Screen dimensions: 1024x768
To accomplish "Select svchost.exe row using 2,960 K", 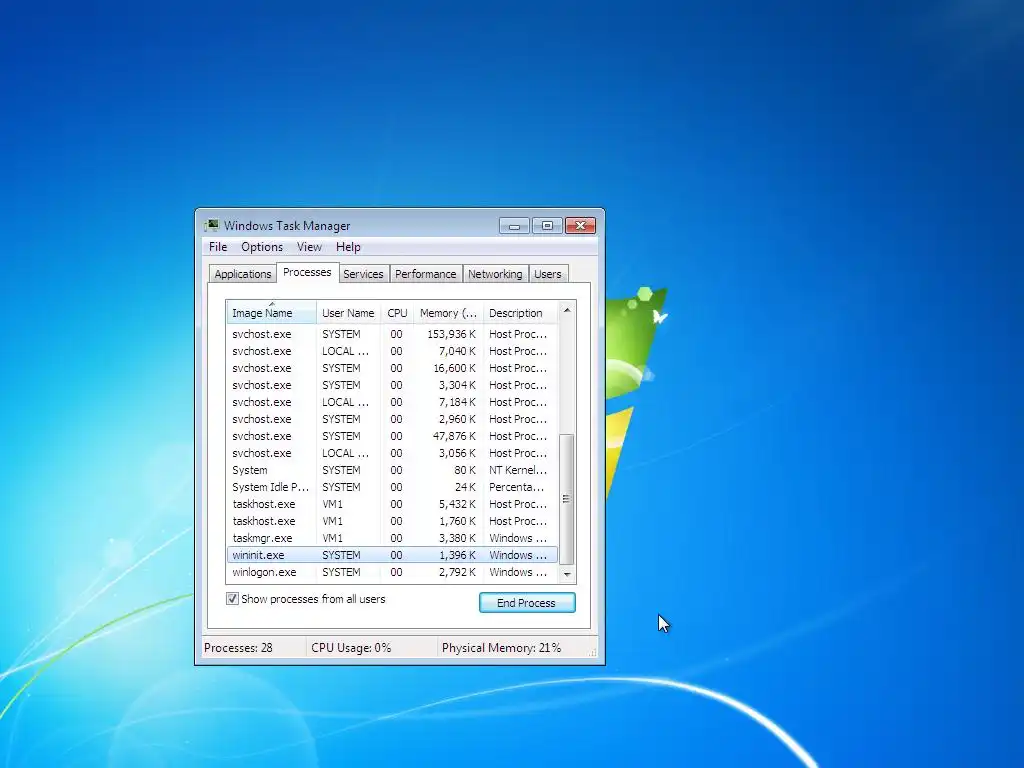I will 392,419.
